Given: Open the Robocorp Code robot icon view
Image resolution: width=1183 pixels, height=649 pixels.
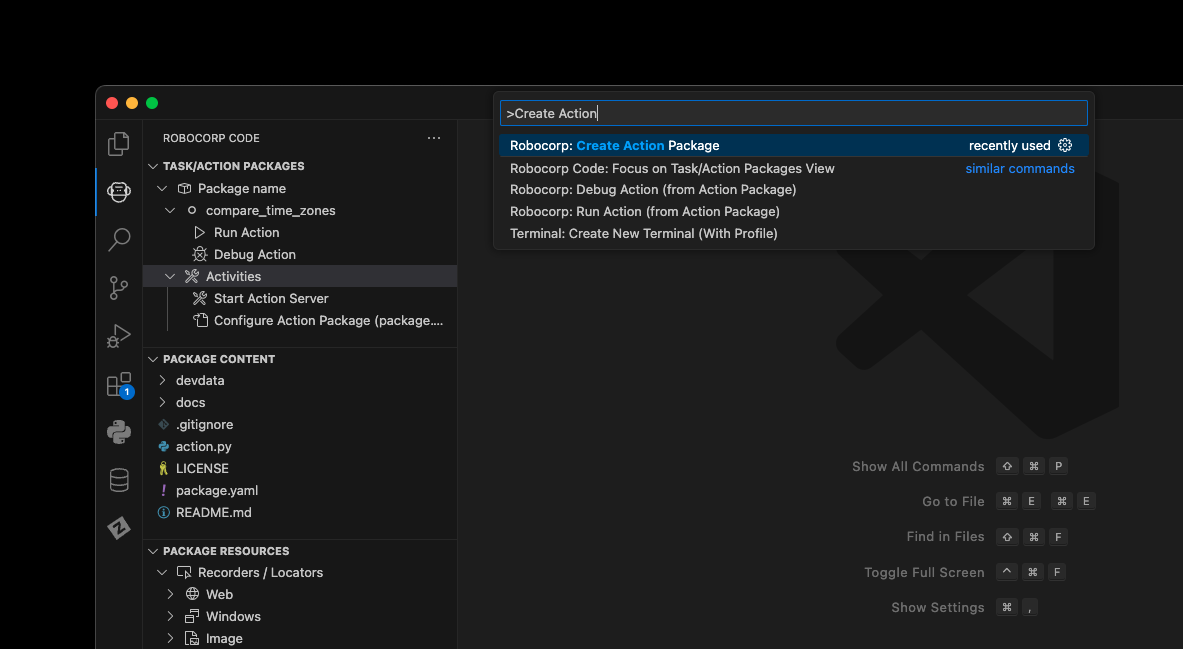Looking at the screenshot, I should (118, 192).
